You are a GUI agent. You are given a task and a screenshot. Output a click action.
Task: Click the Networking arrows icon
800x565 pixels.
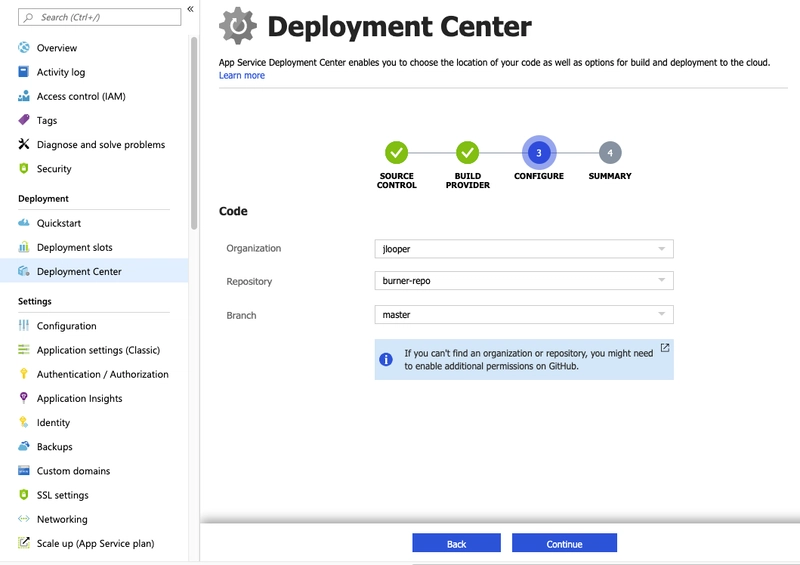tap(23, 519)
